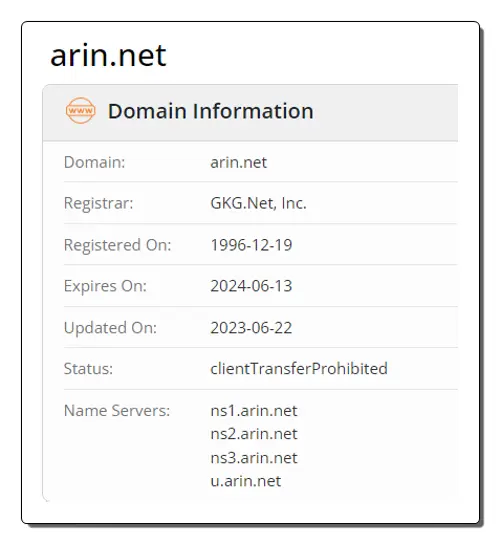Click the expiry date 2024-06-13
500x544 pixels.
[x=251, y=286]
